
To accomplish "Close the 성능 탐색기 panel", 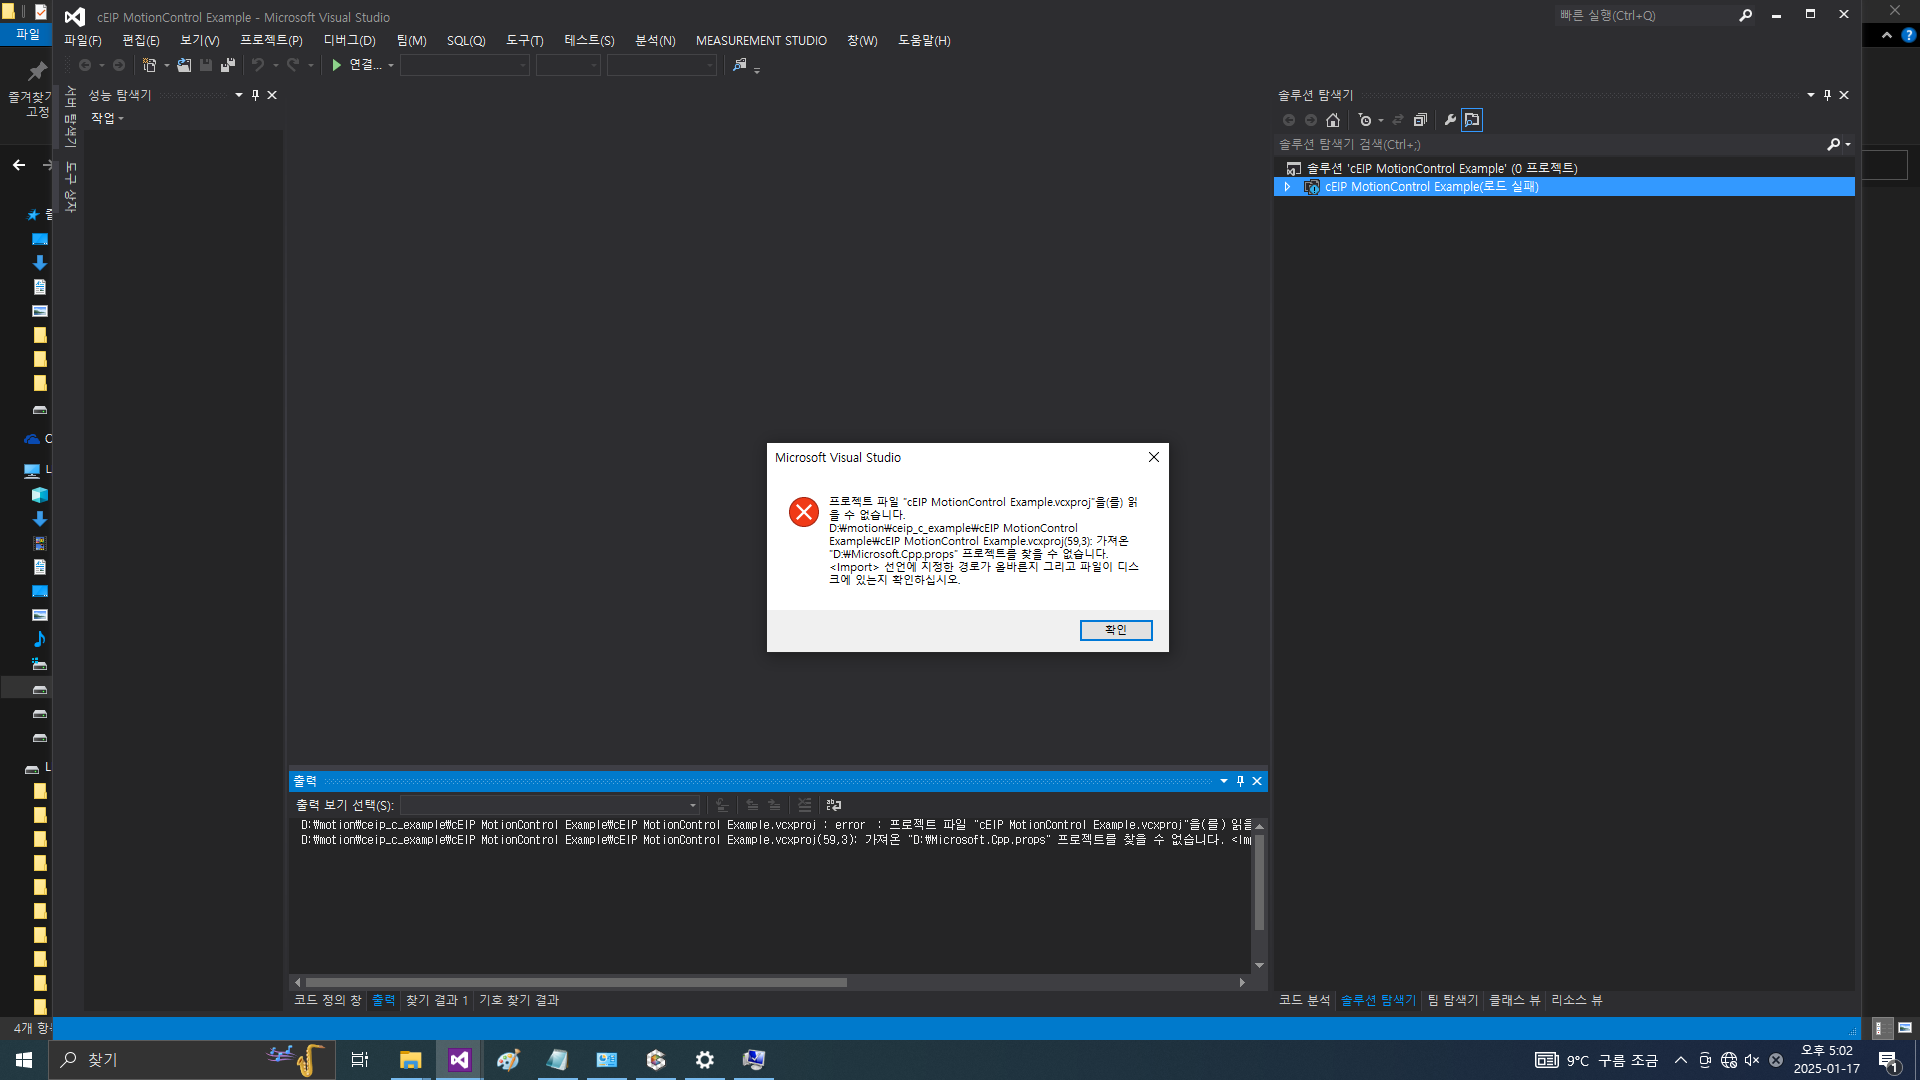I will [272, 95].
